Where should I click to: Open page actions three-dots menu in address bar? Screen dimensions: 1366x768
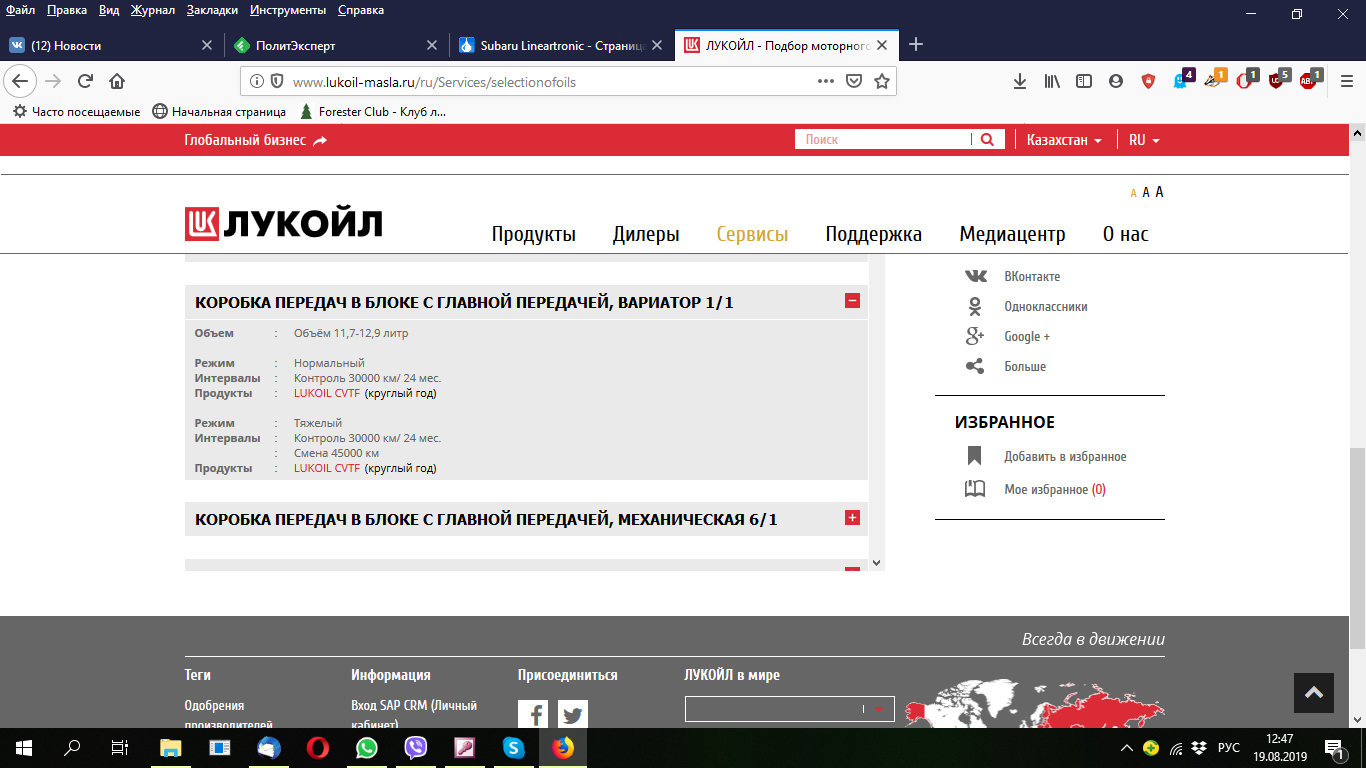(x=826, y=81)
